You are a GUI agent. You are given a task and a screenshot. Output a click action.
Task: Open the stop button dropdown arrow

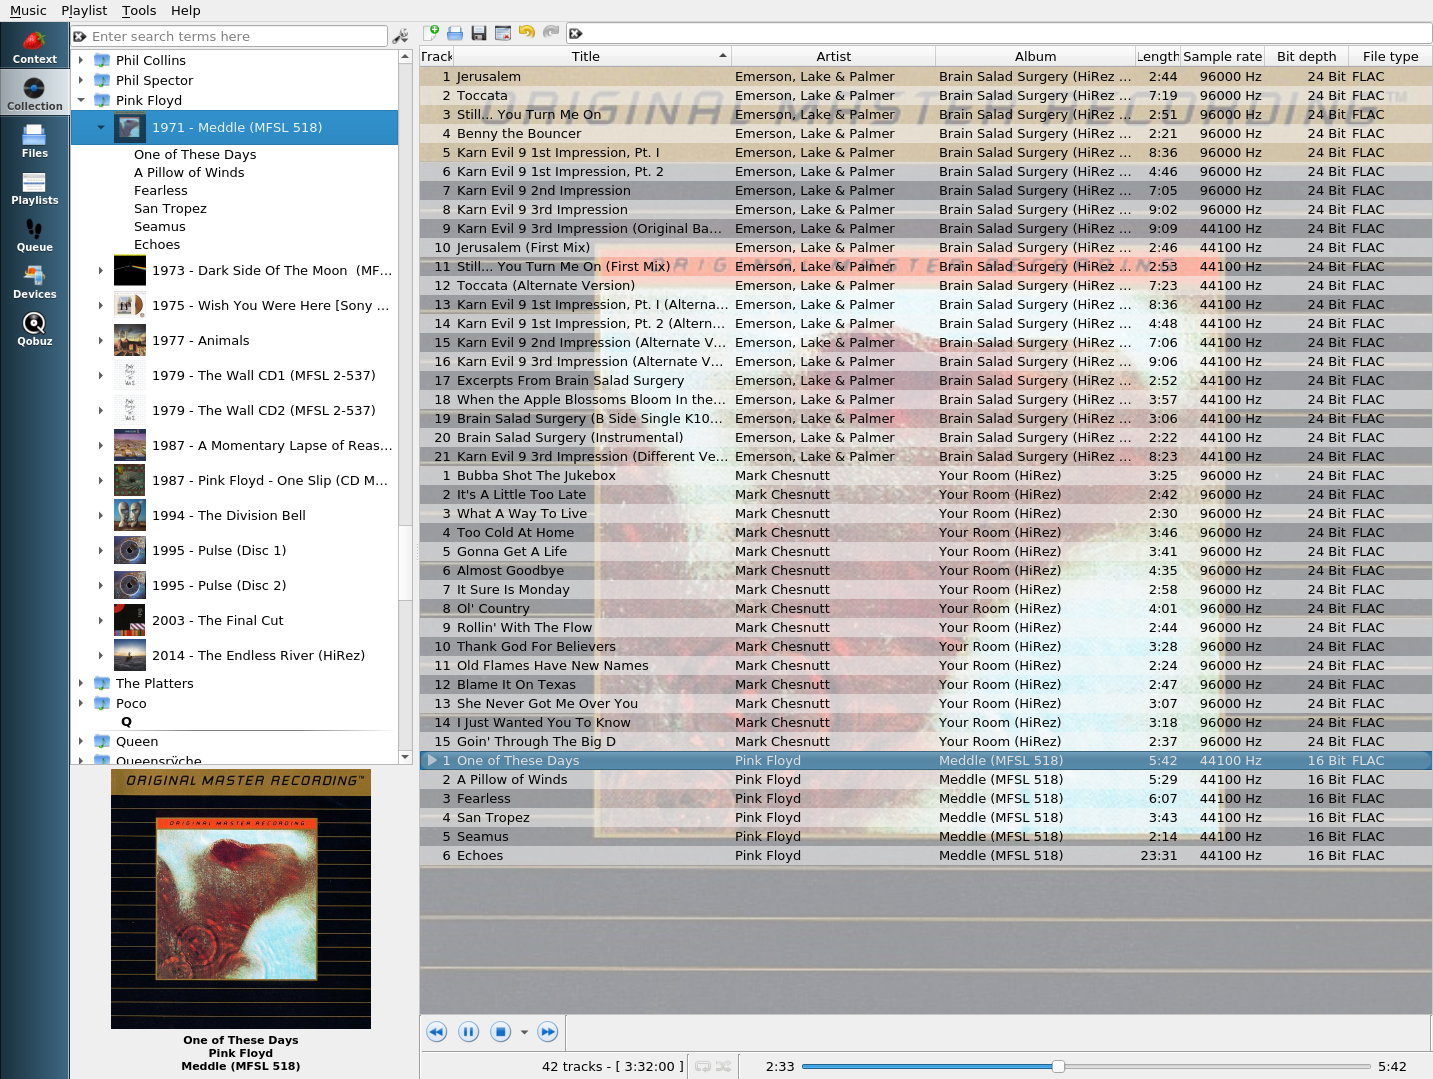524,1033
